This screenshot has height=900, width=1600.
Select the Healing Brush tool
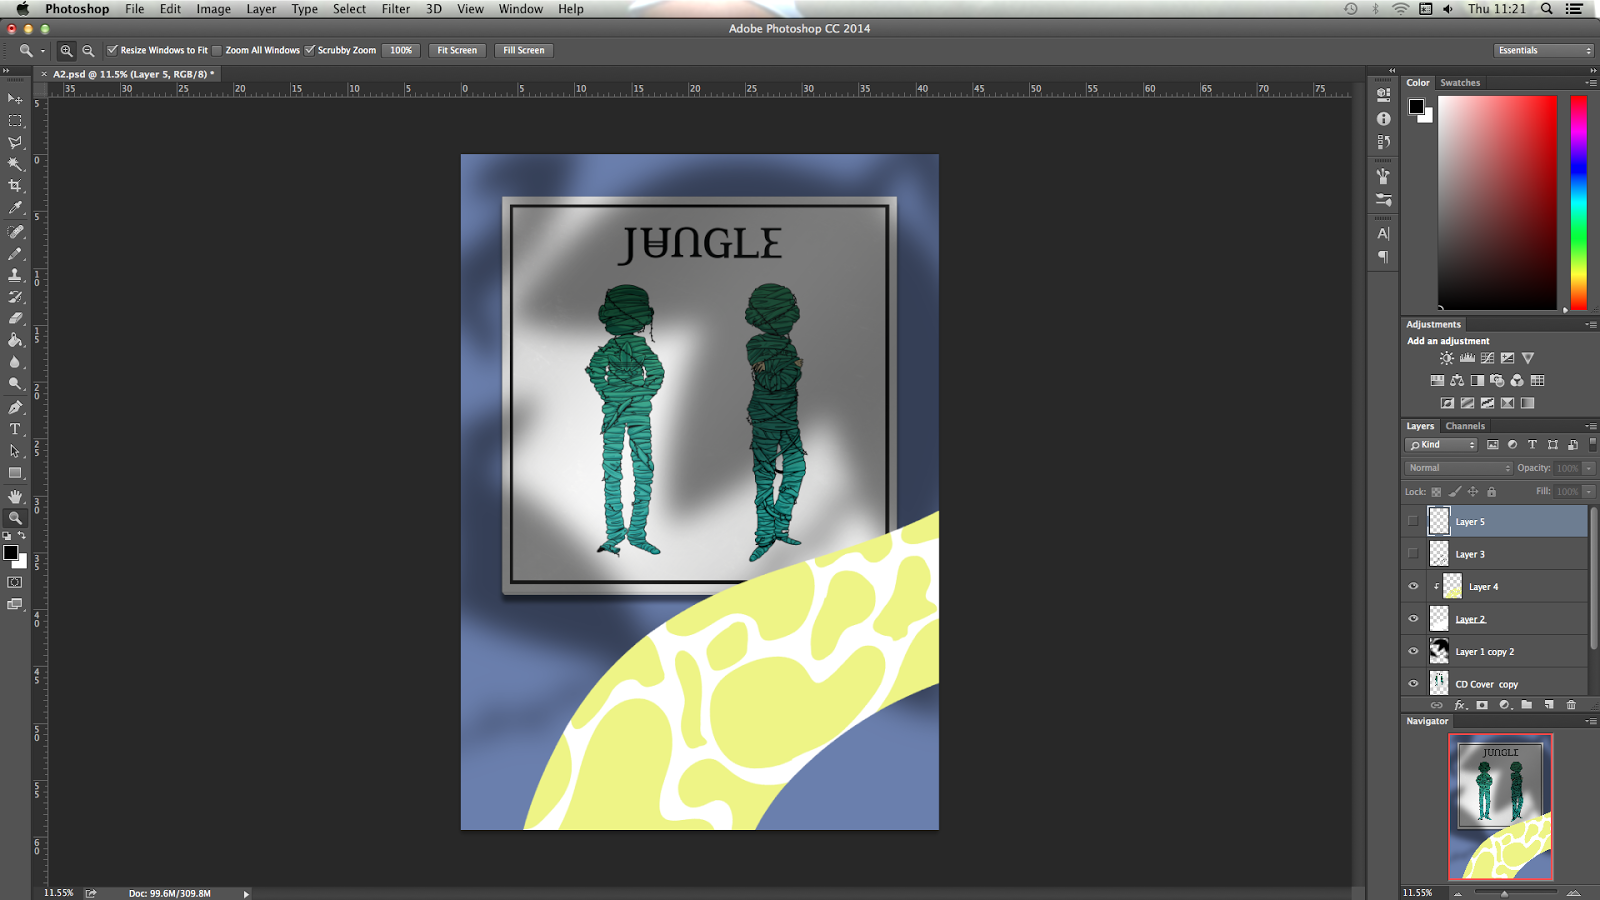[x=15, y=232]
